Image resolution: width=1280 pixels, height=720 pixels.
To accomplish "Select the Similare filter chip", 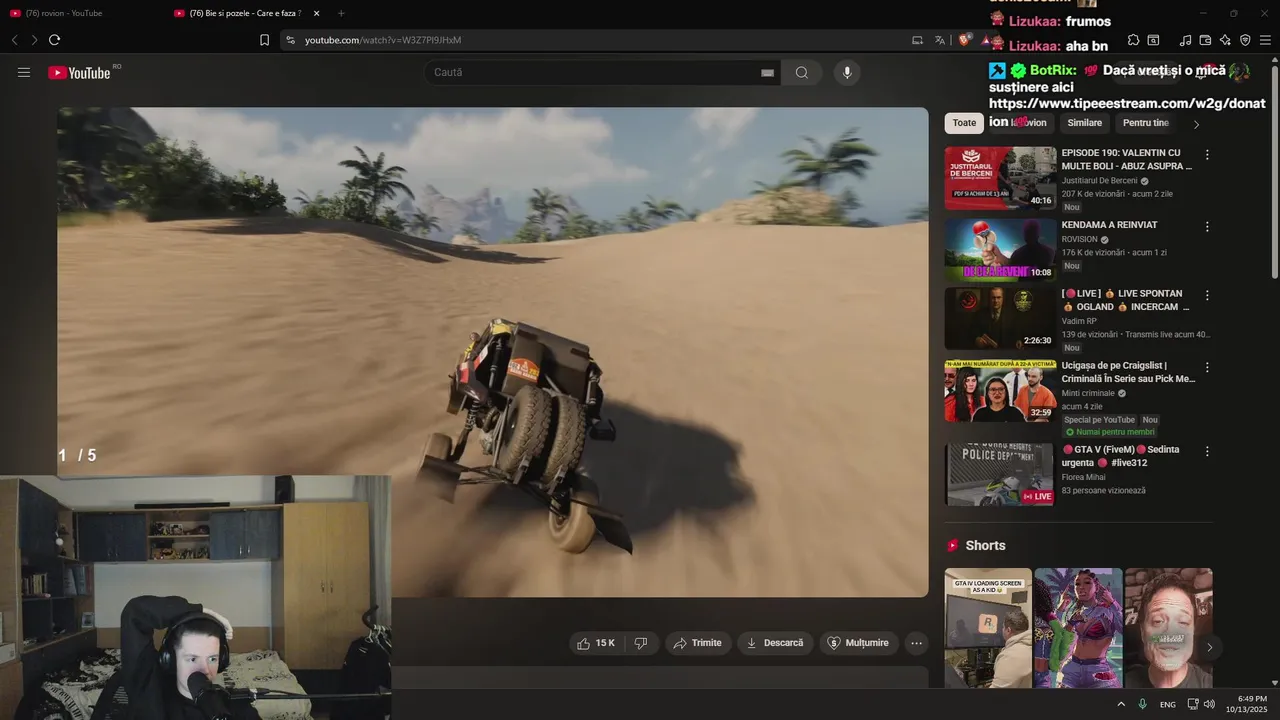I will (x=1084, y=123).
